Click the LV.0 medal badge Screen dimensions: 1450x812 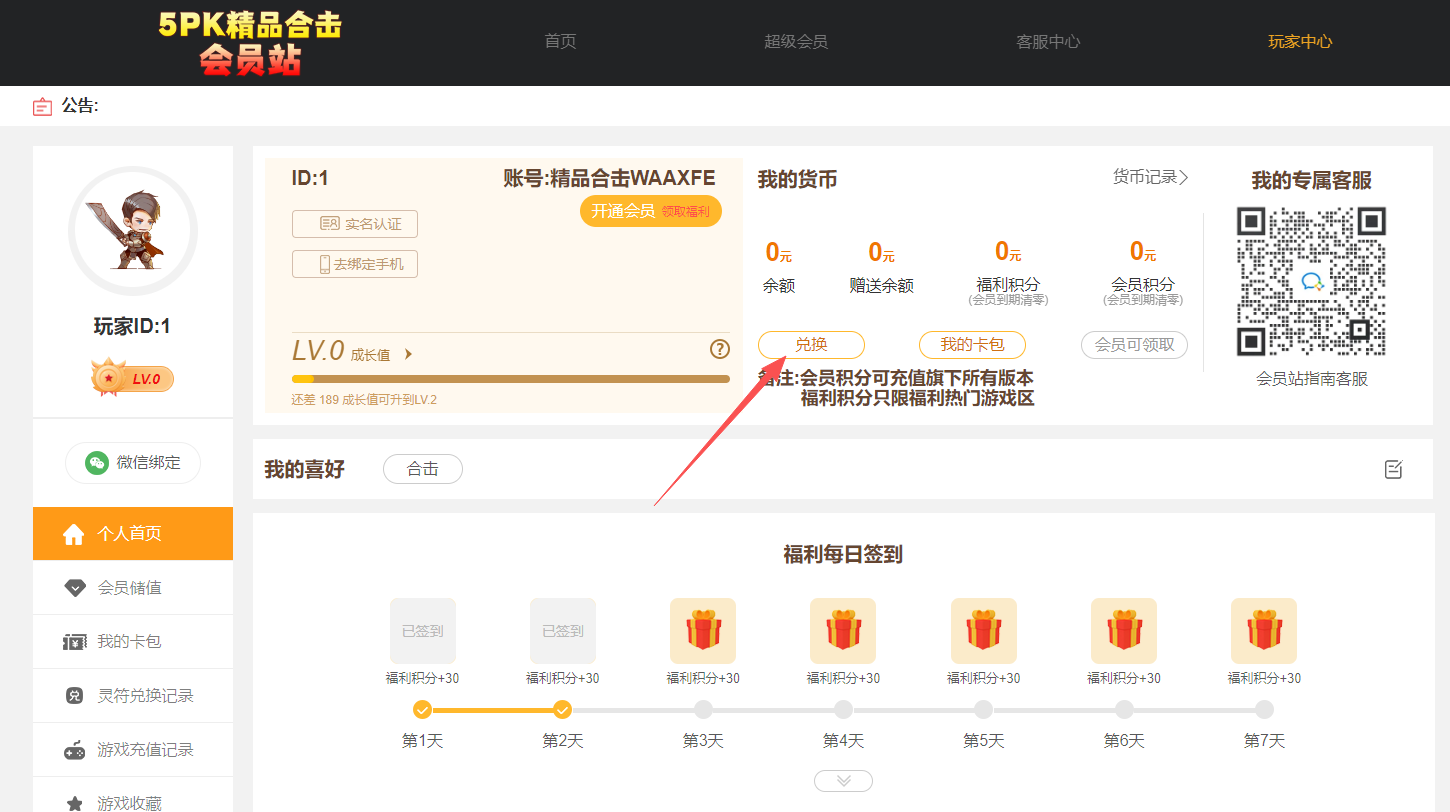(x=133, y=378)
